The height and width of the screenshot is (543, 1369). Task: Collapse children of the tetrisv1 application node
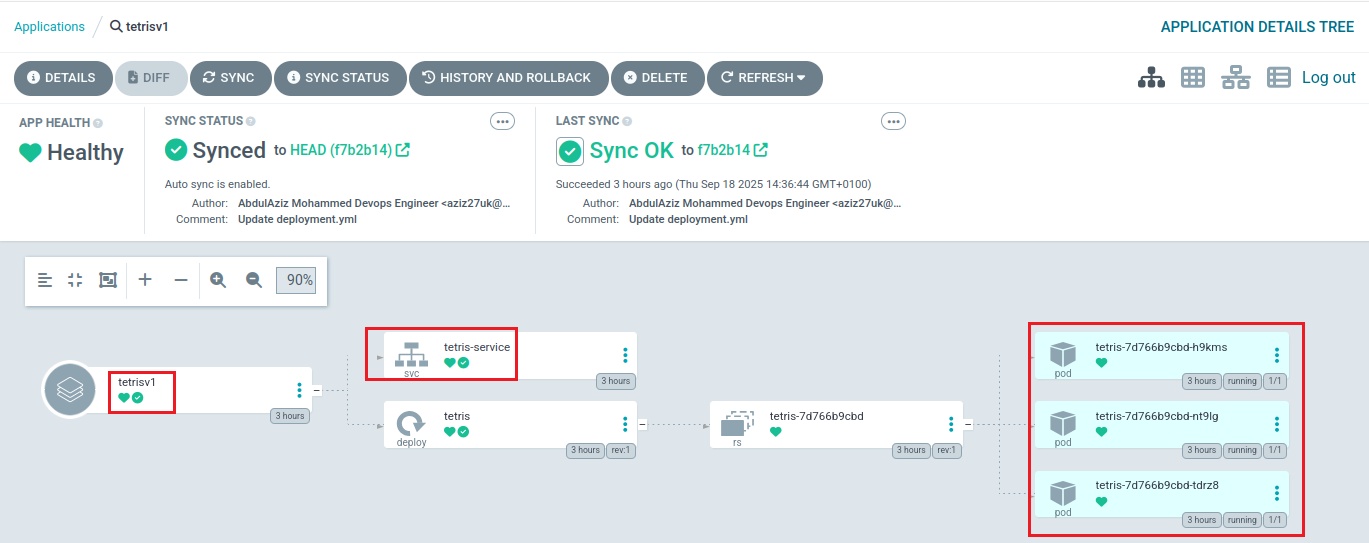[317, 390]
